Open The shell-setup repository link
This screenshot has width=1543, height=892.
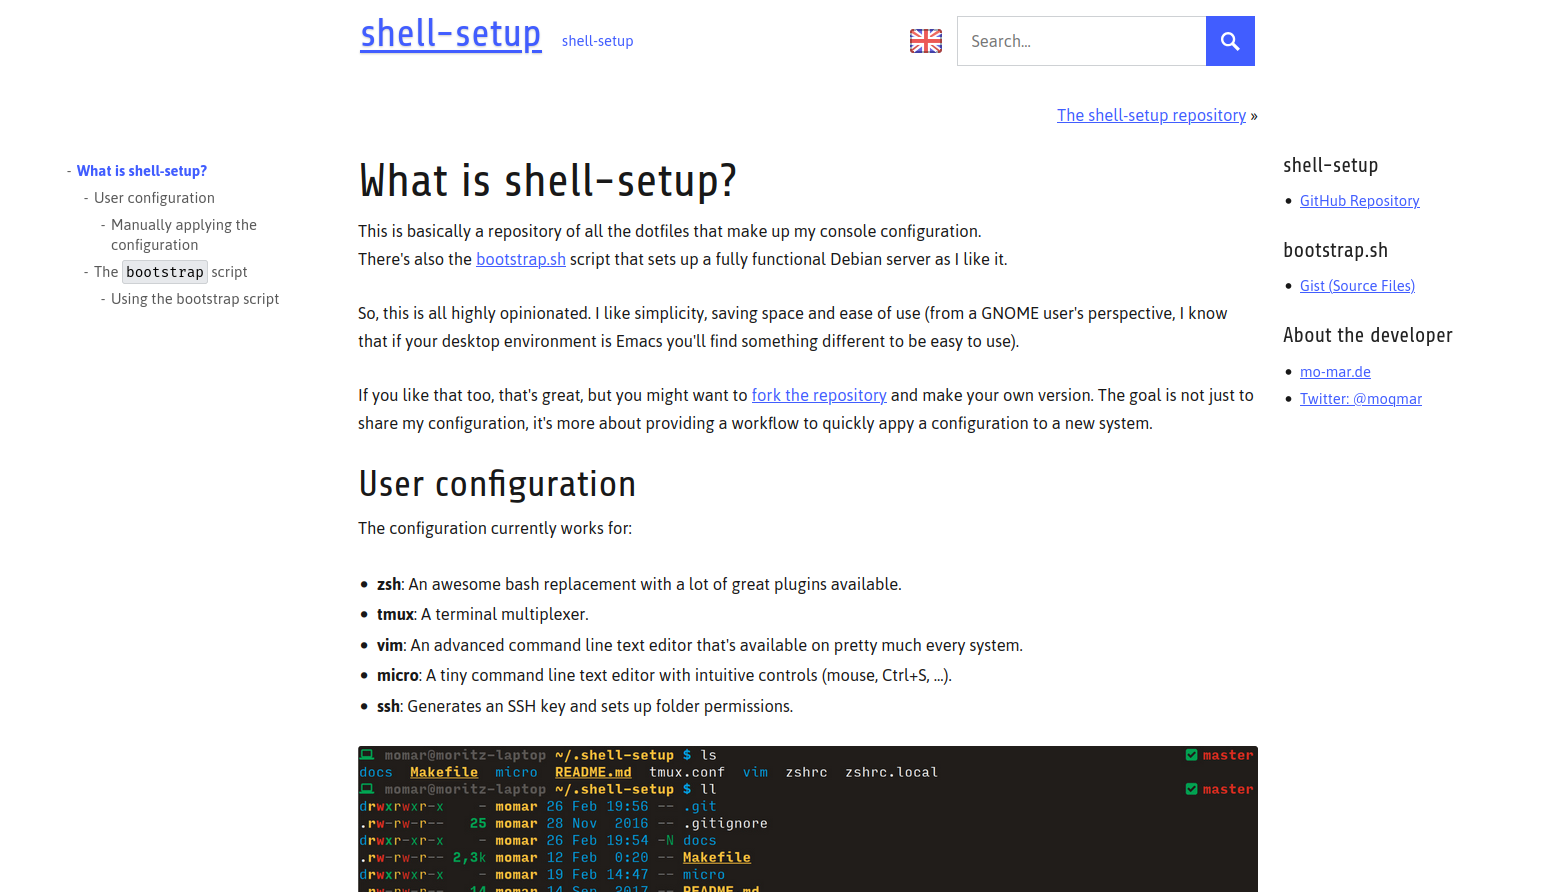pos(1151,115)
